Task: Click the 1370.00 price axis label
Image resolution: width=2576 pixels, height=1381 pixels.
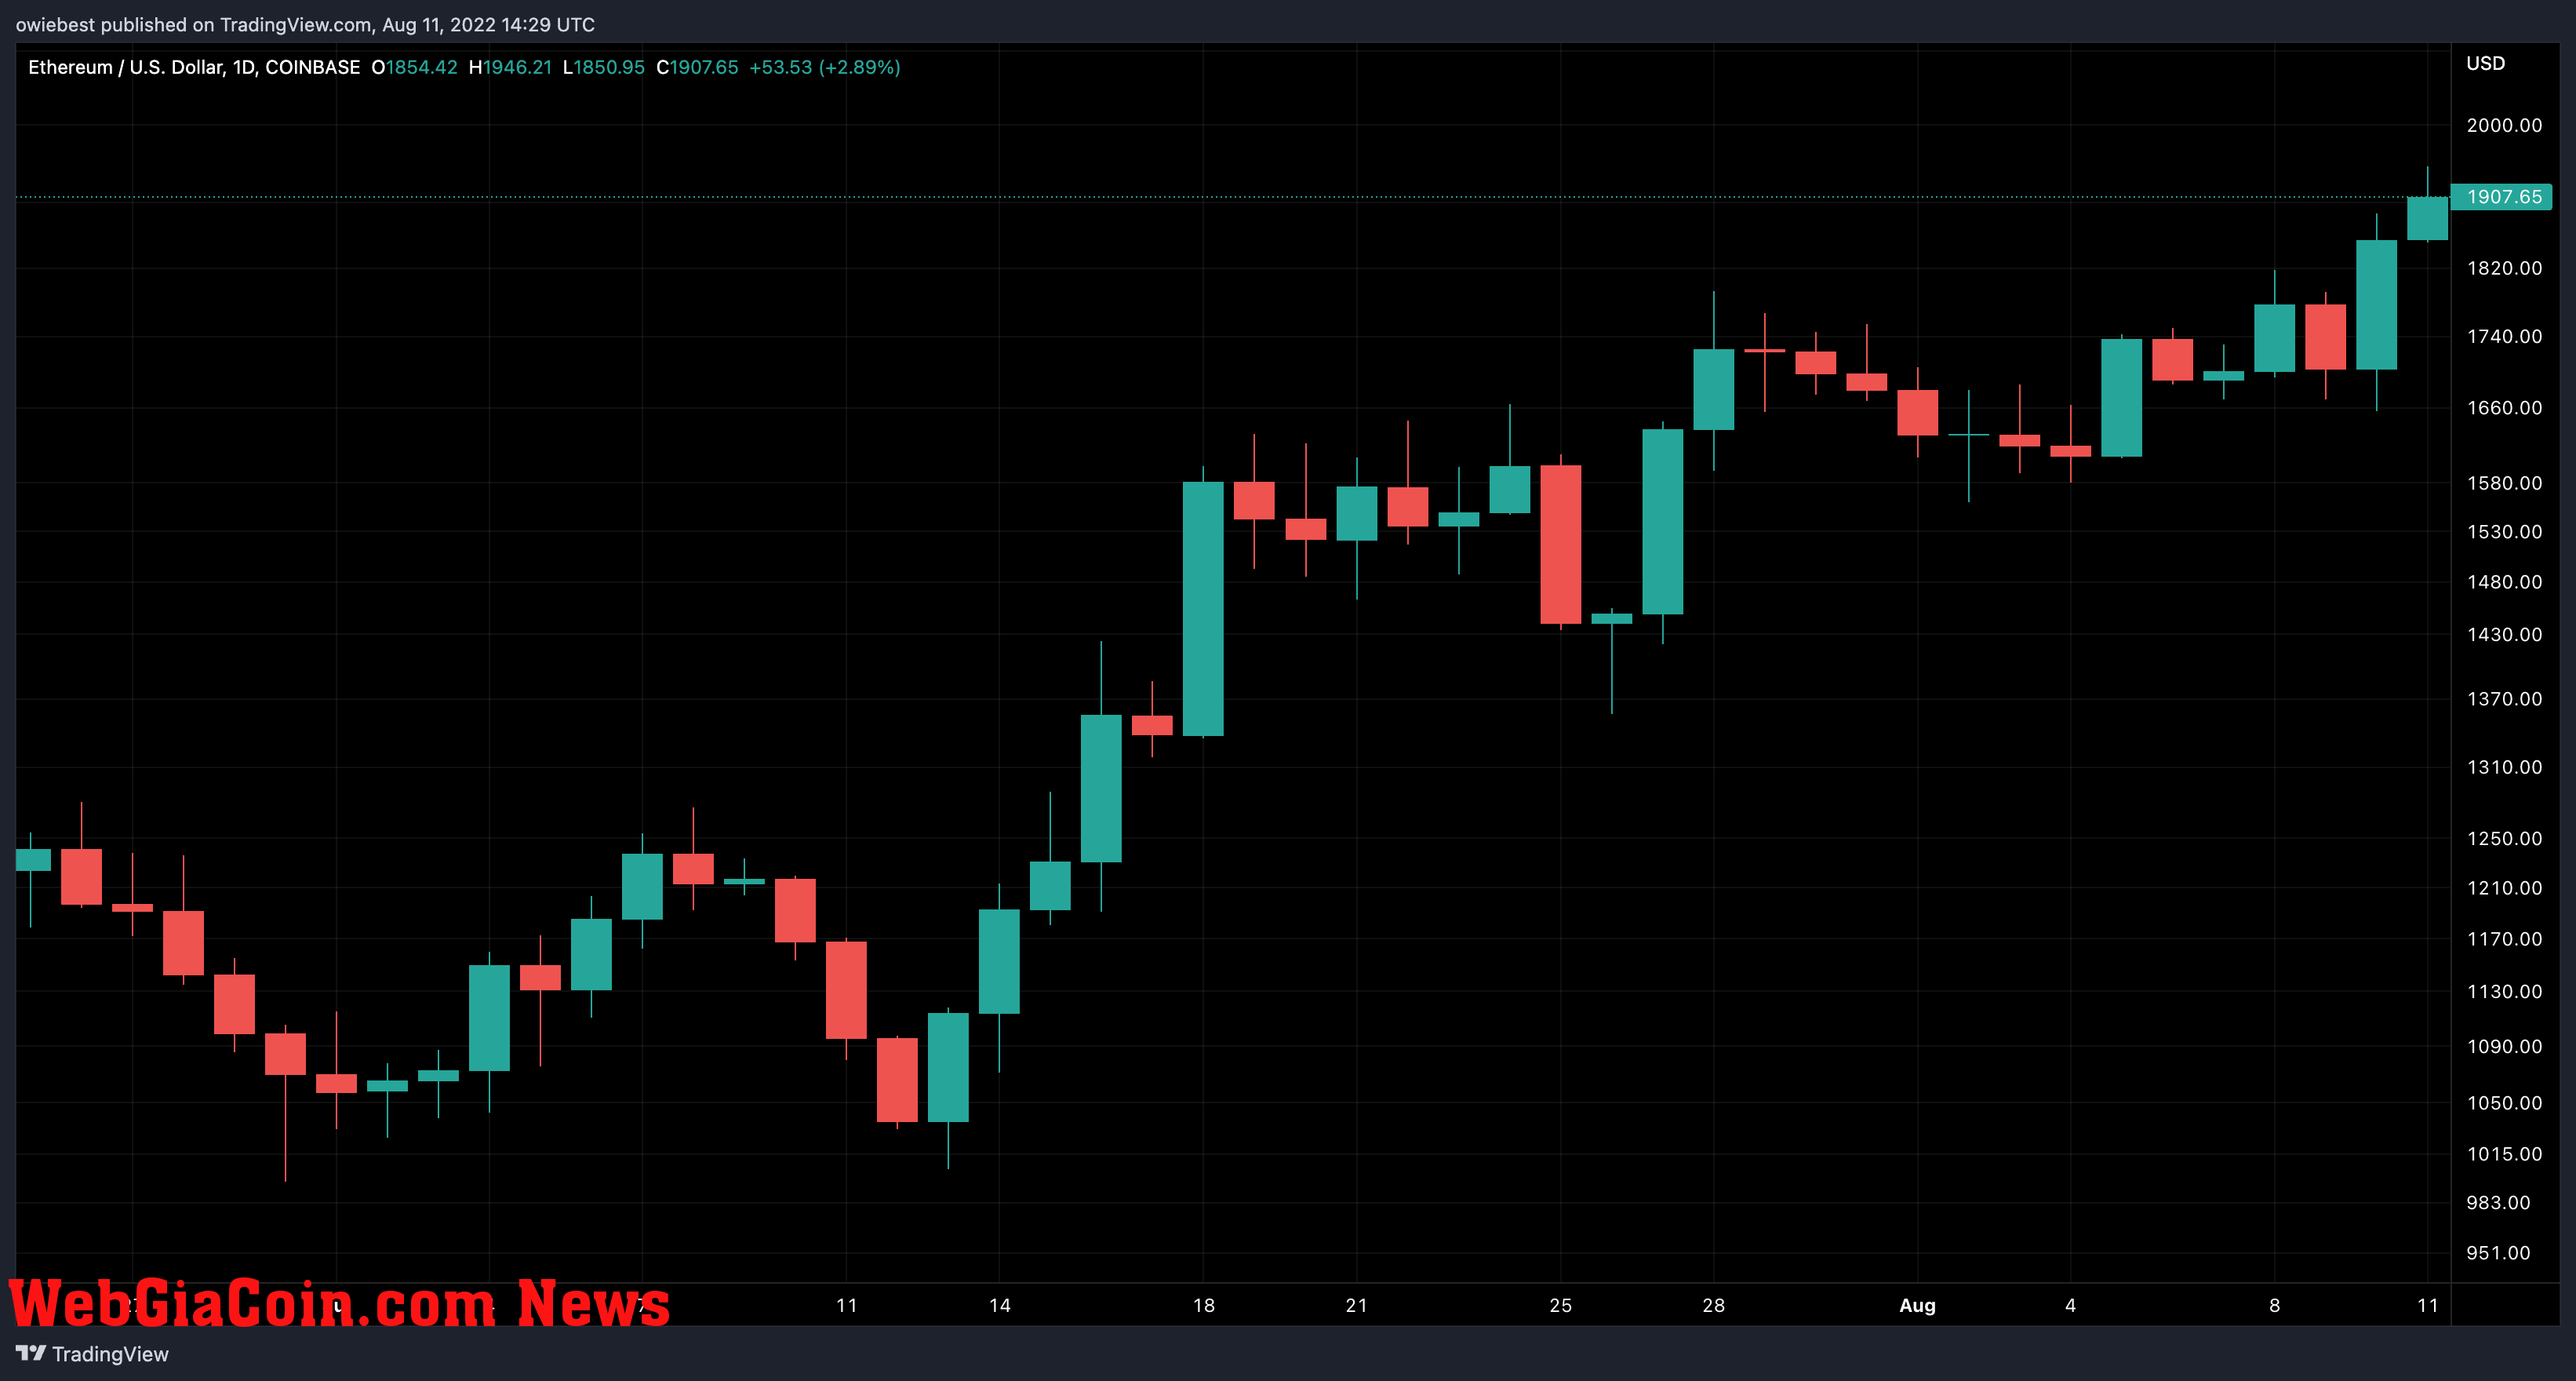Action: (x=2504, y=699)
